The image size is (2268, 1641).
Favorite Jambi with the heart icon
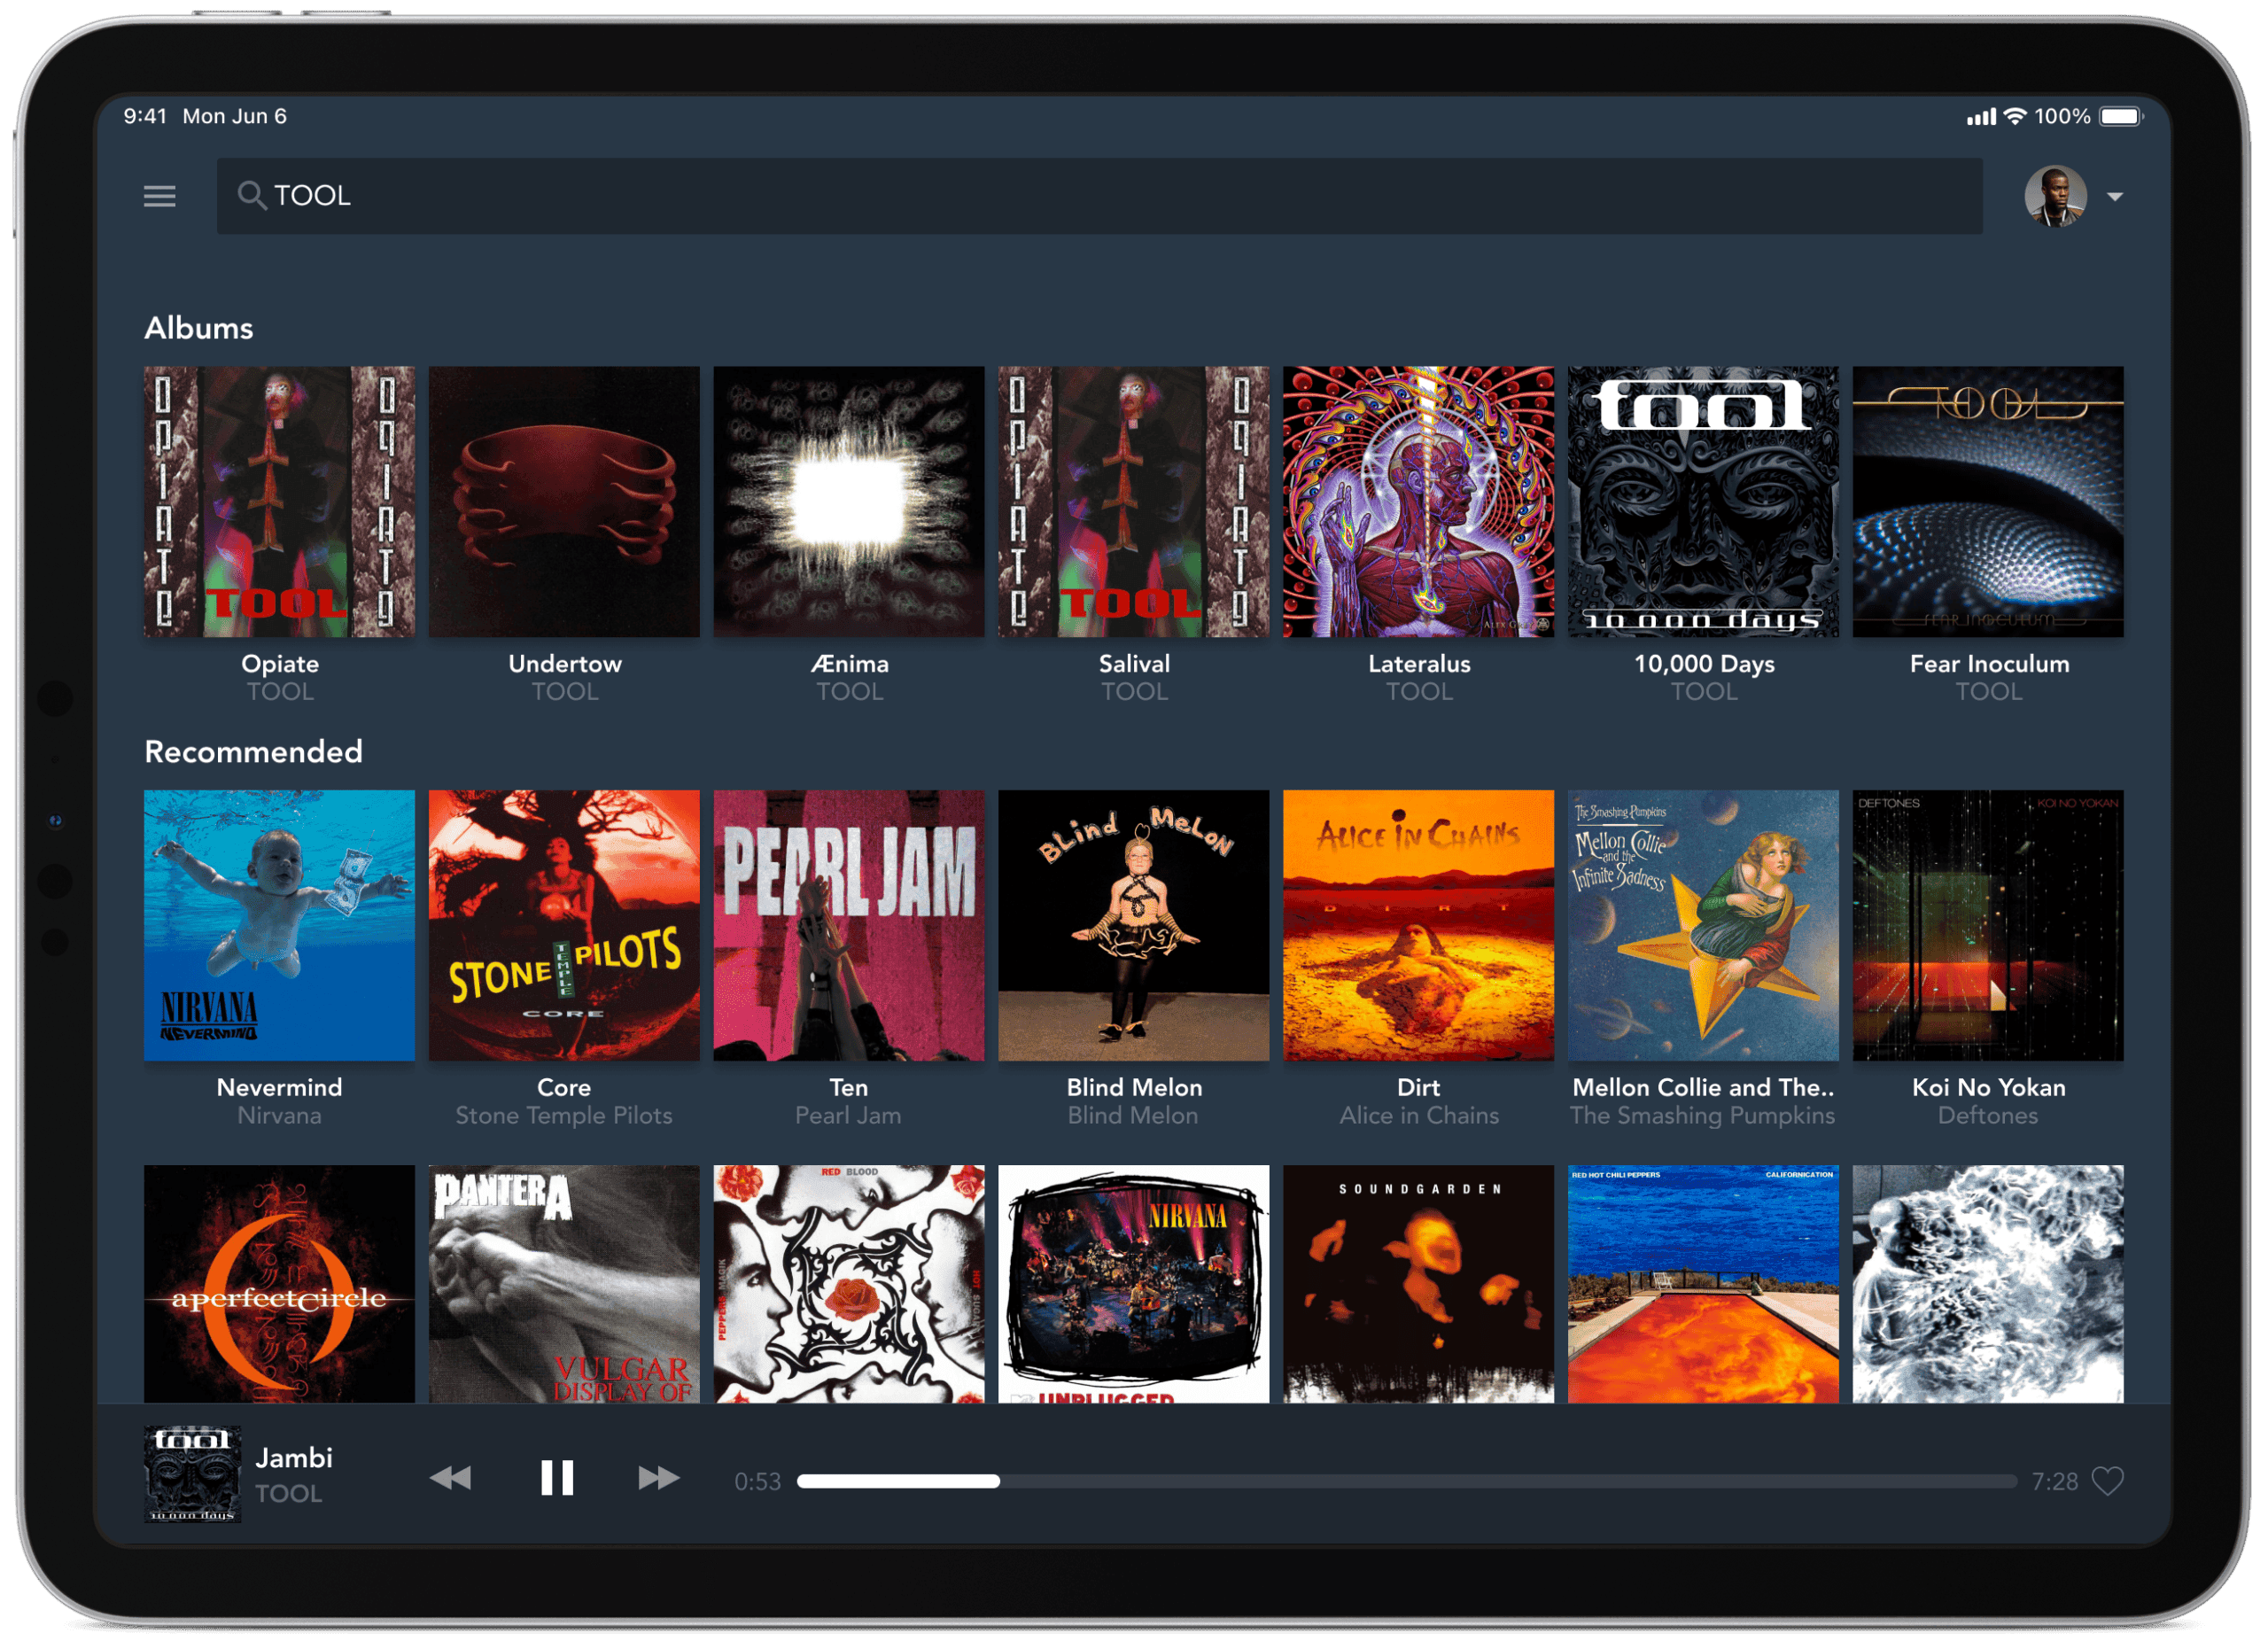tap(2108, 1482)
